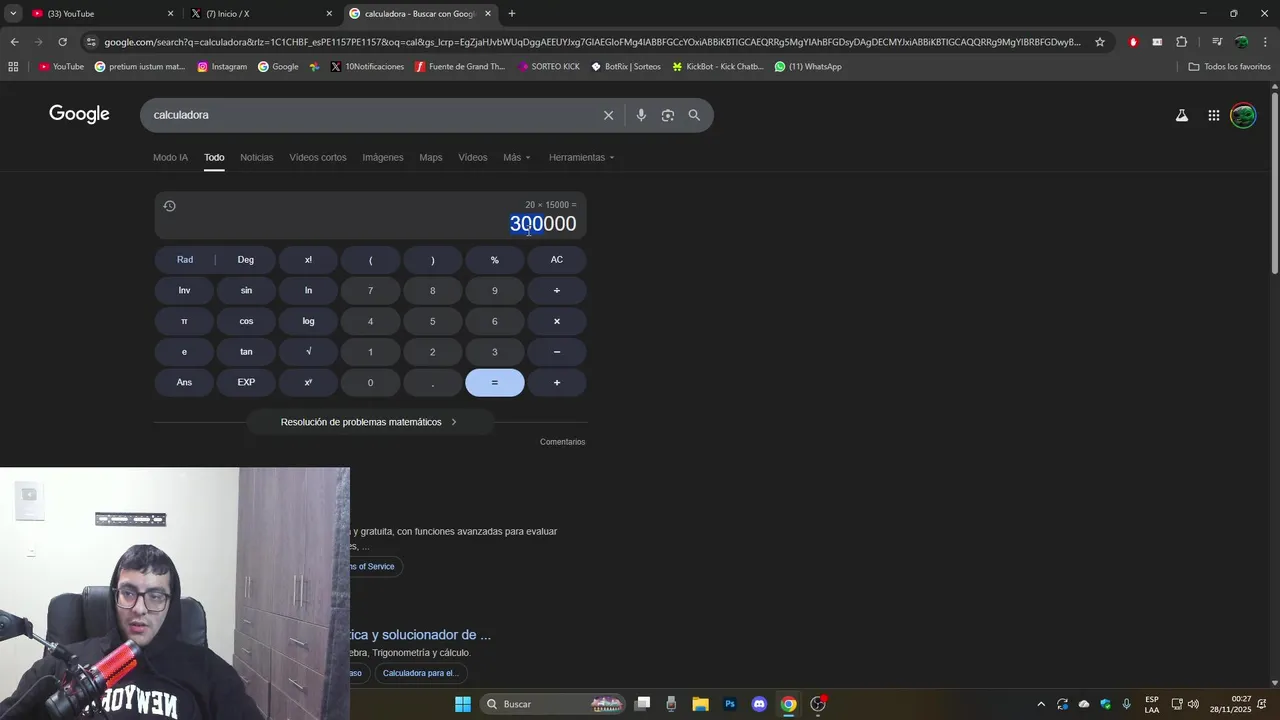
Task: Switch calculator to Deg mode
Action: pyautogui.click(x=246, y=260)
